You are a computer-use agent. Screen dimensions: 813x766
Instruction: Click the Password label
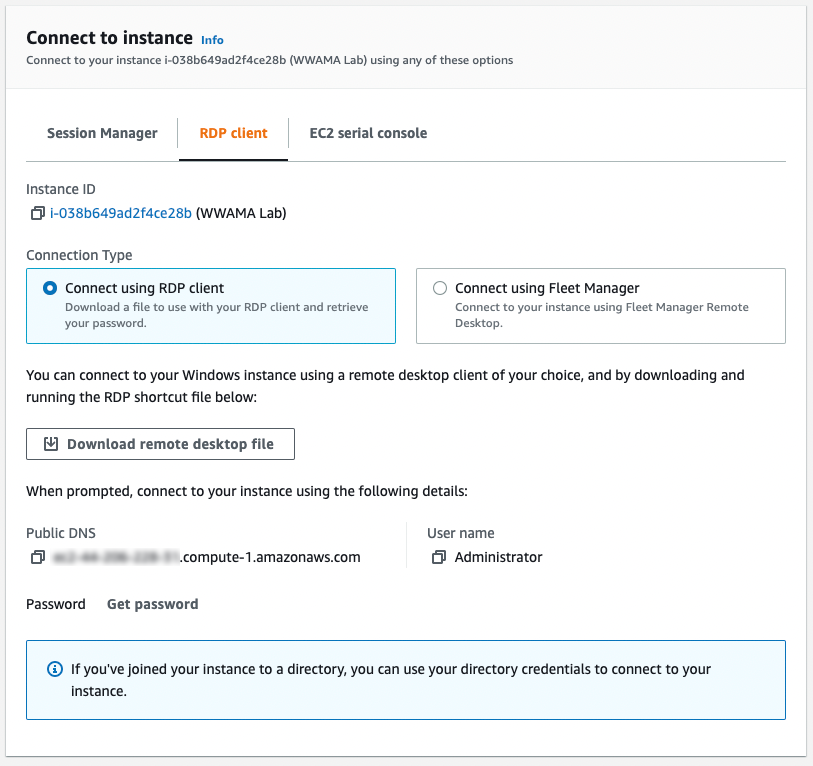click(x=55, y=604)
